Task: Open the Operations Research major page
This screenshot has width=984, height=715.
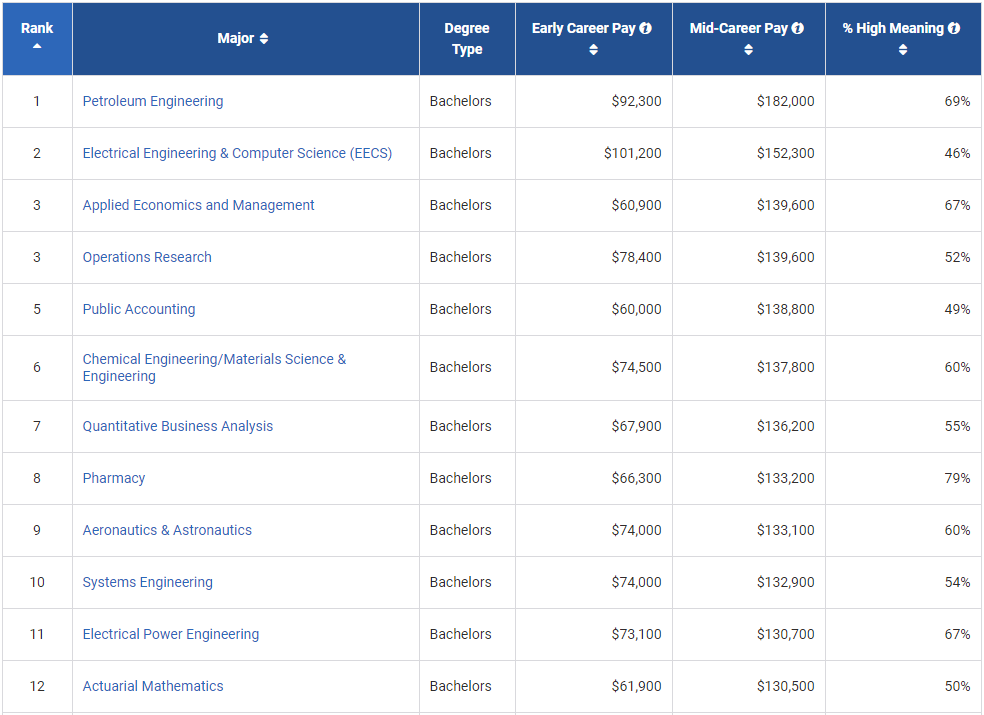Action: (x=147, y=257)
